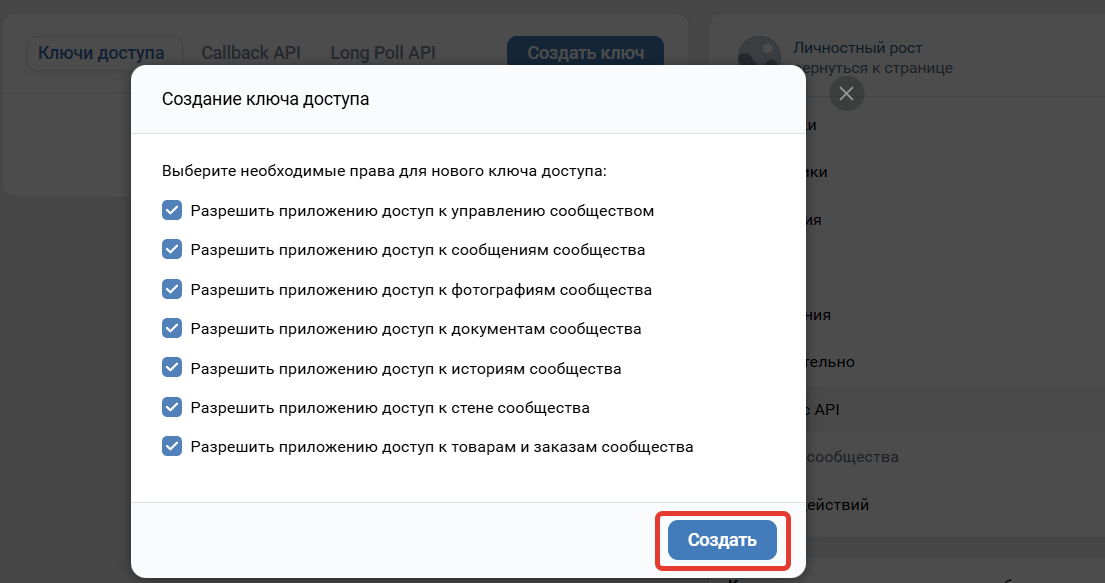Click label 'фотографиям сообщества' permission text
The height and width of the screenshot is (583, 1105).
pos(551,290)
